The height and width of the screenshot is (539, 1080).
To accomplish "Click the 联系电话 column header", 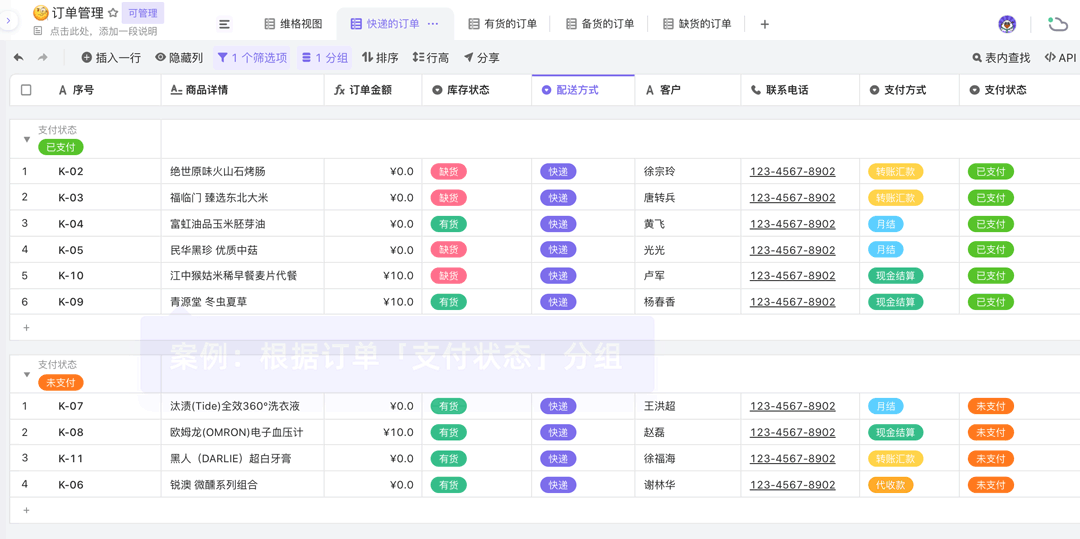I will point(800,90).
